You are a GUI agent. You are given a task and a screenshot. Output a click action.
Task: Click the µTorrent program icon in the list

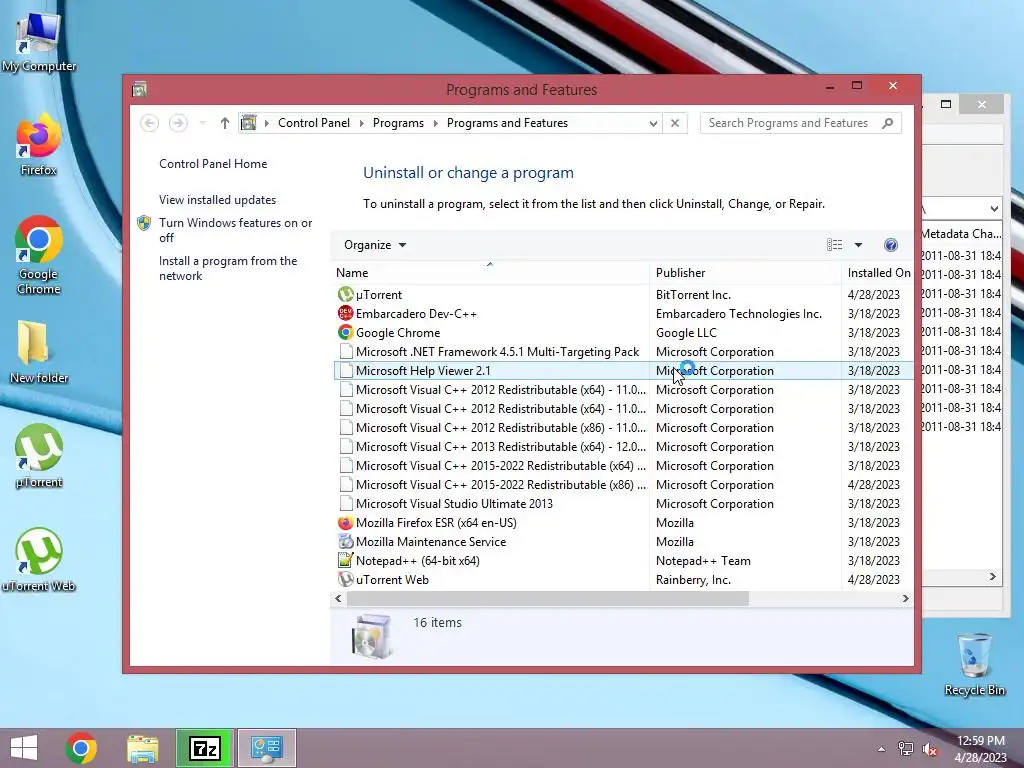(x=345, y=295)
